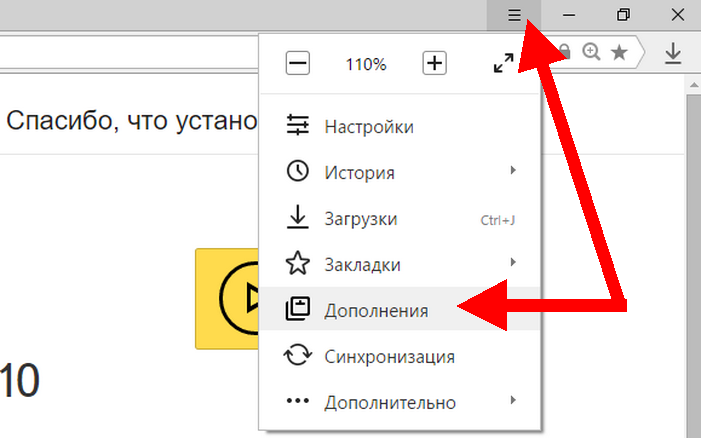Expand the Дополнительно submenu arrow
Screen dimensions: 701x438
(x=513, y=401)
